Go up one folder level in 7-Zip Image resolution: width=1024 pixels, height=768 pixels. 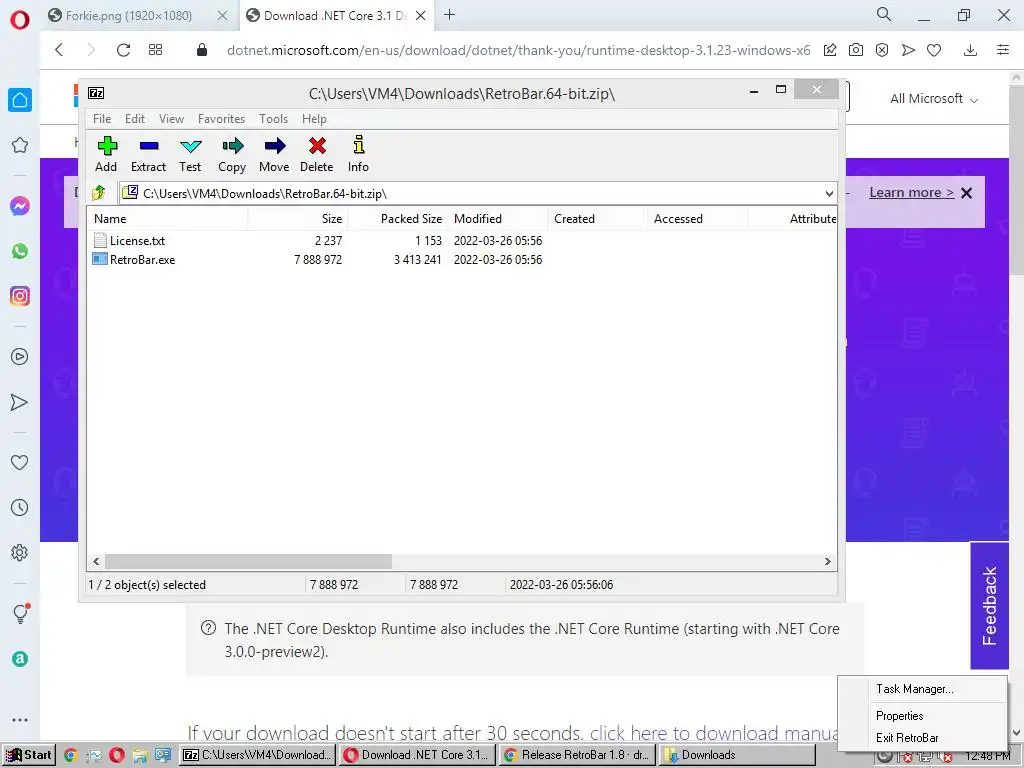tap(99, 193)
